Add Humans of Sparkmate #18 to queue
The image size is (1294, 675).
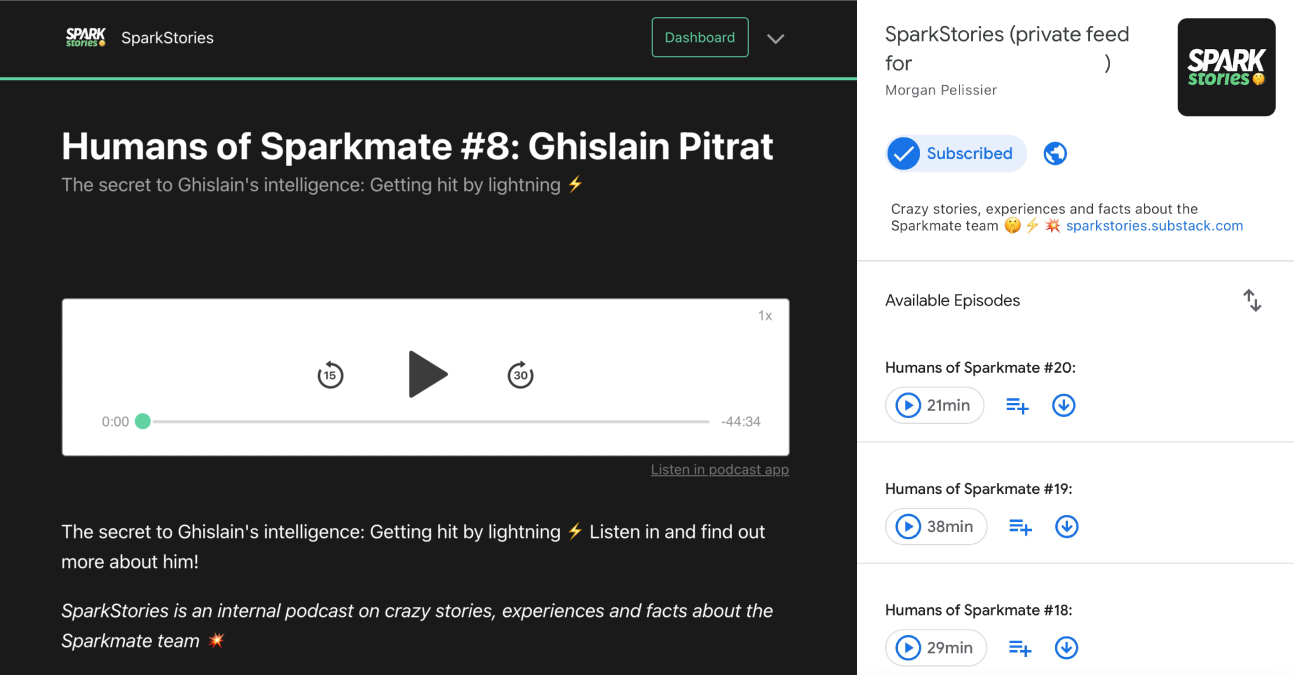tap(1020, 648)
